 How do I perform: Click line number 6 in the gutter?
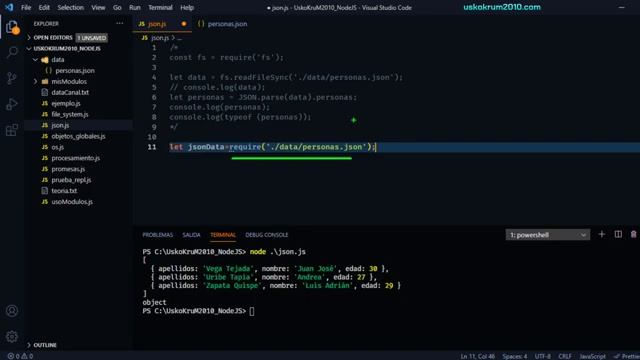(154, 97)
